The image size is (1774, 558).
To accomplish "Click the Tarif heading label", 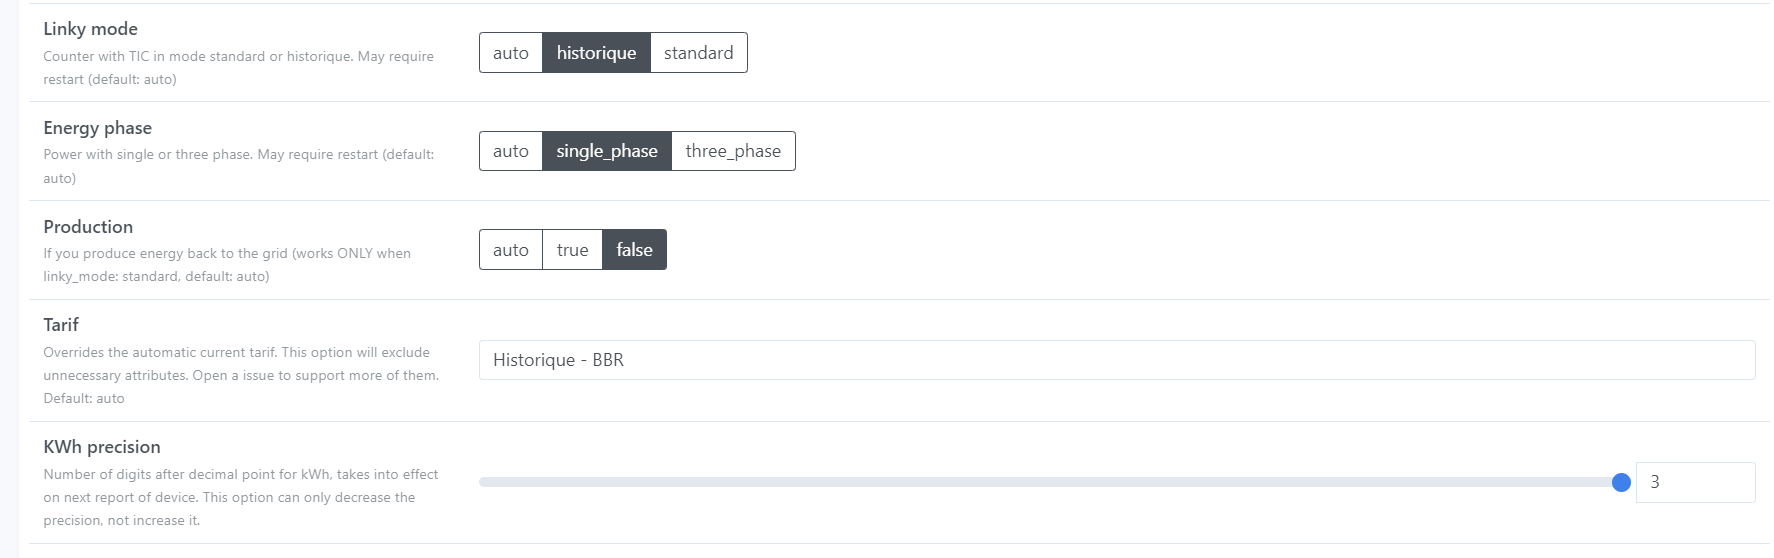I will click(61, 325).
